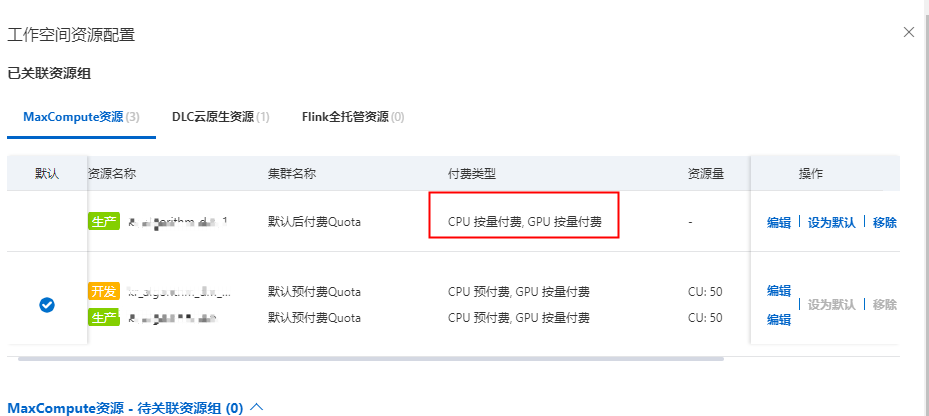929x416 pixels.
Task: Click the 资源名称 column header
Action: pos(113,174)
